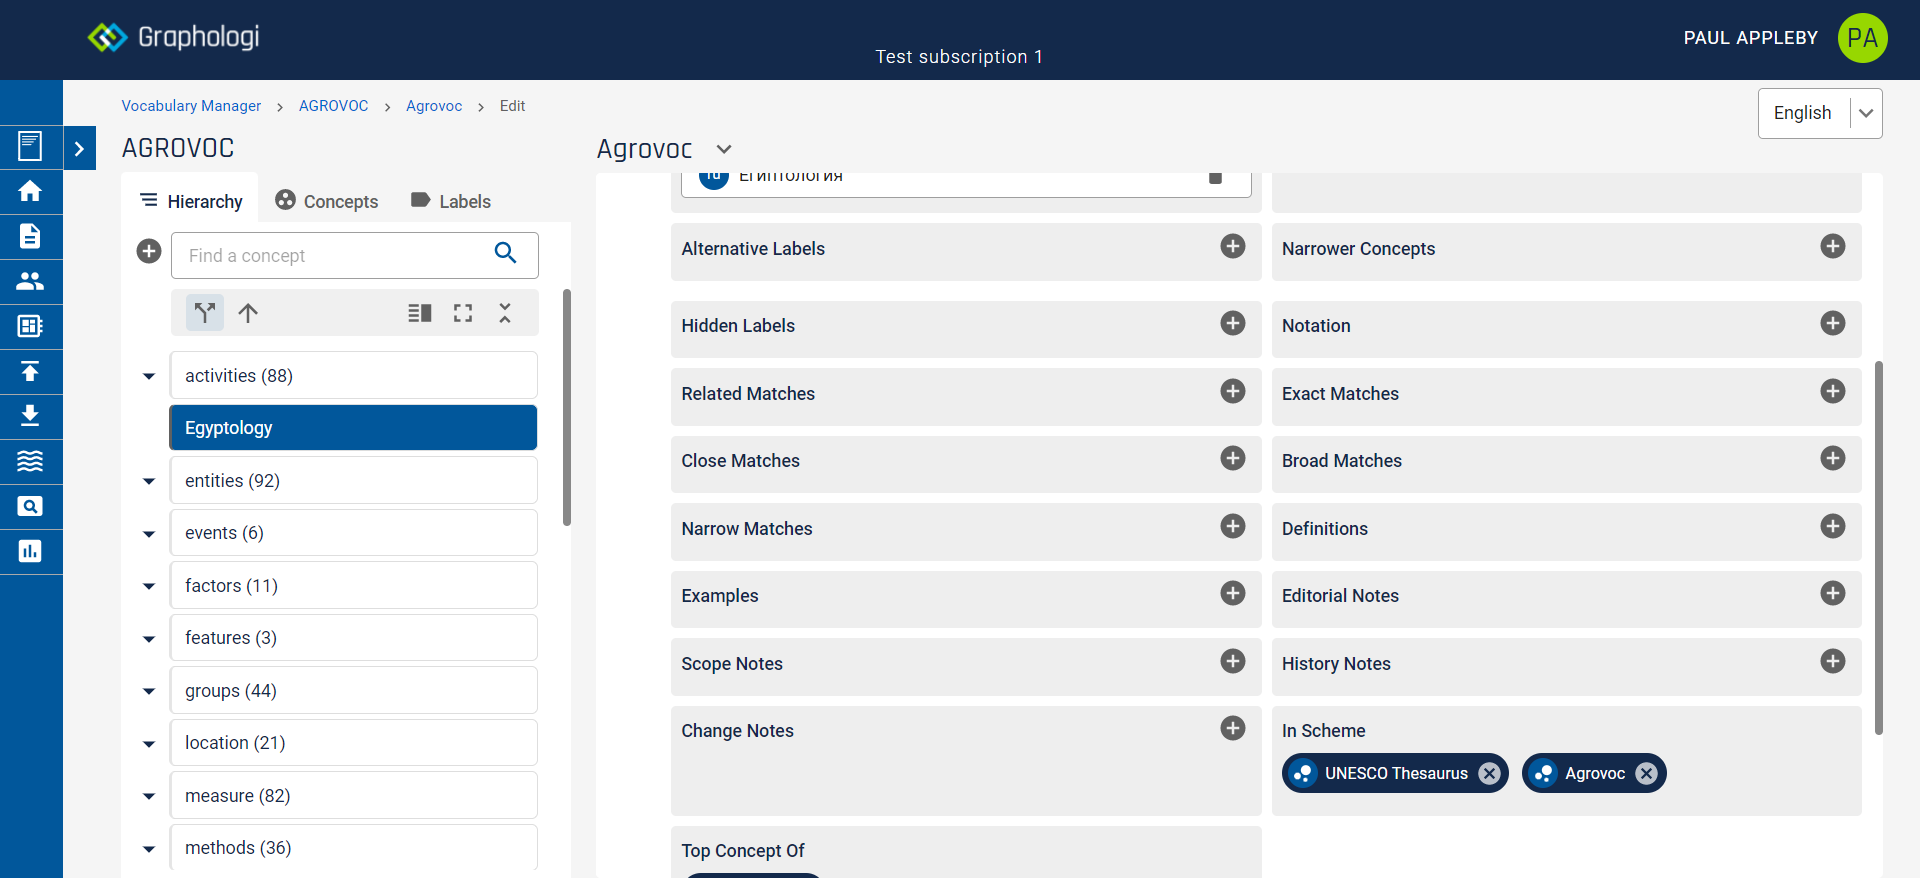This screenshot has height=878, width=1920.
Task: Click the Graphologi logo
Action: (x=173, y=37)
